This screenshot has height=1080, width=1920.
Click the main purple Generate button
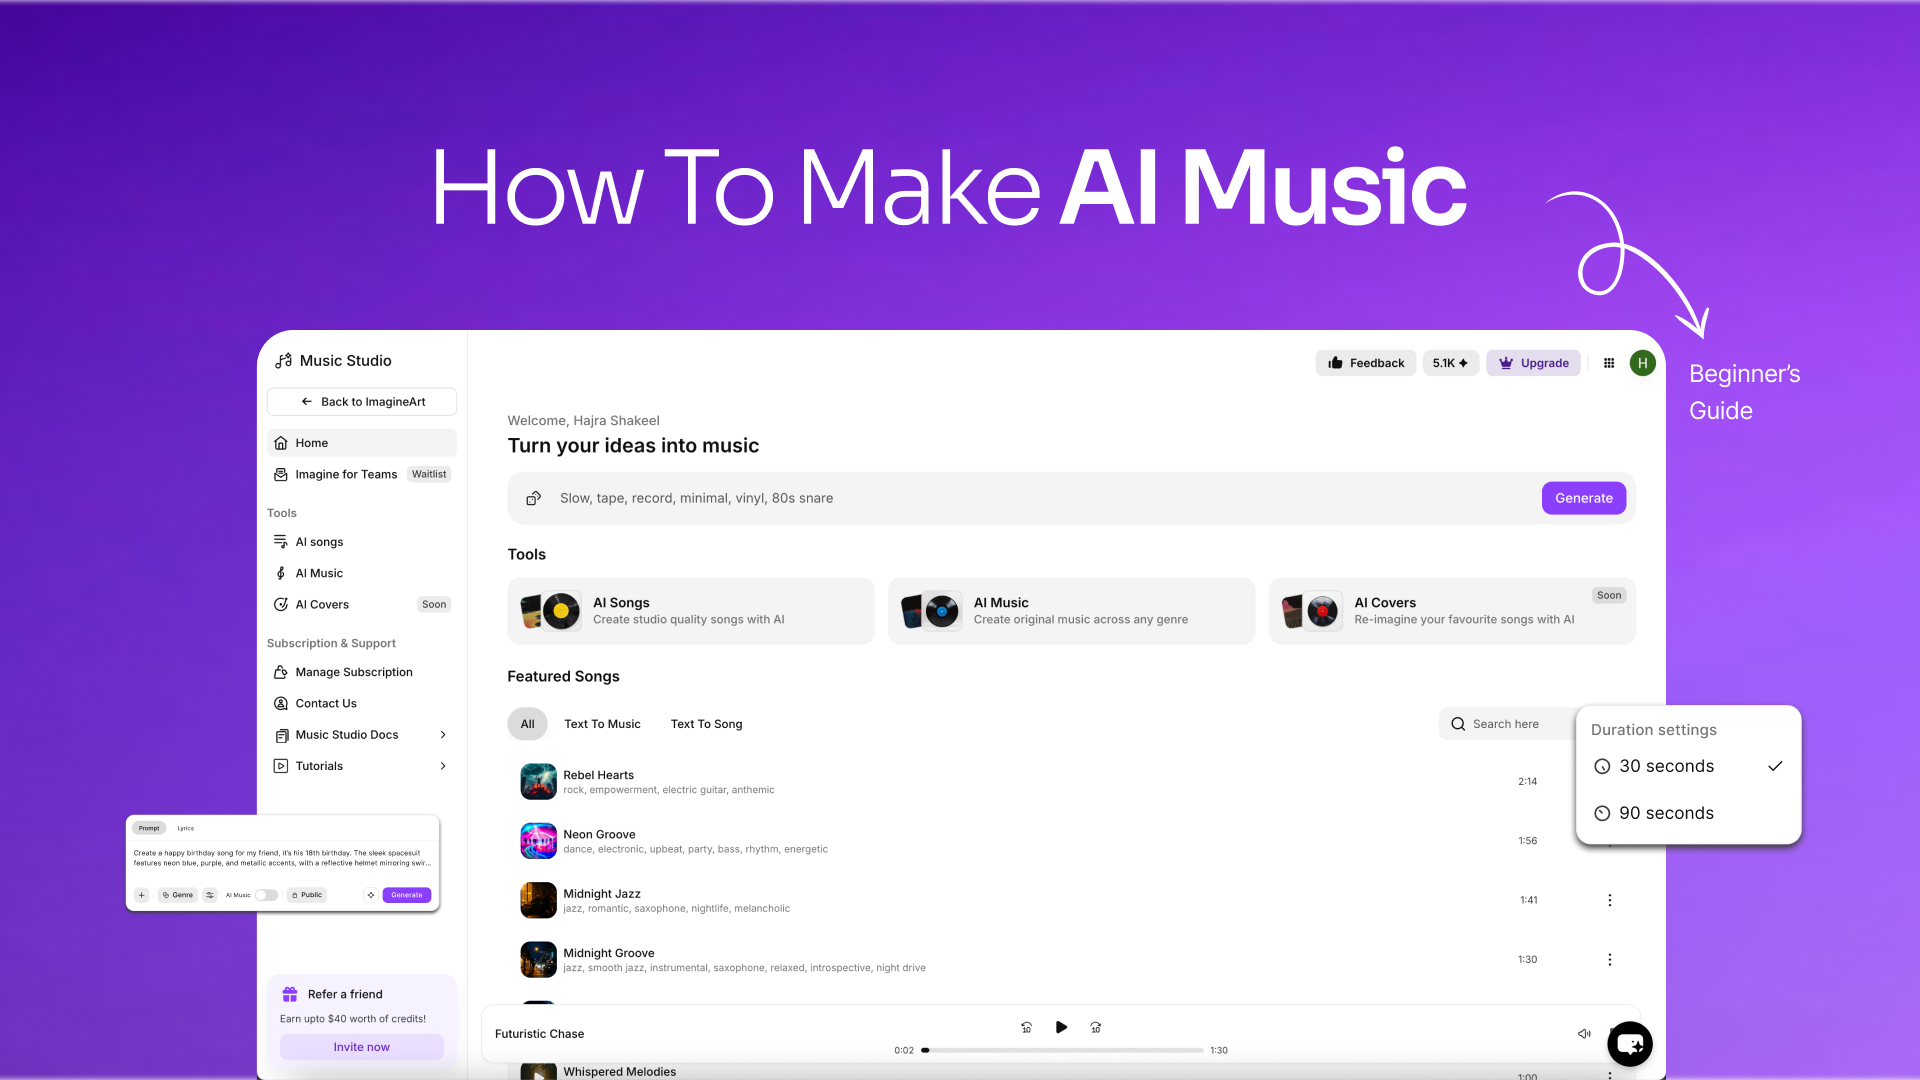coord(1584,498)
